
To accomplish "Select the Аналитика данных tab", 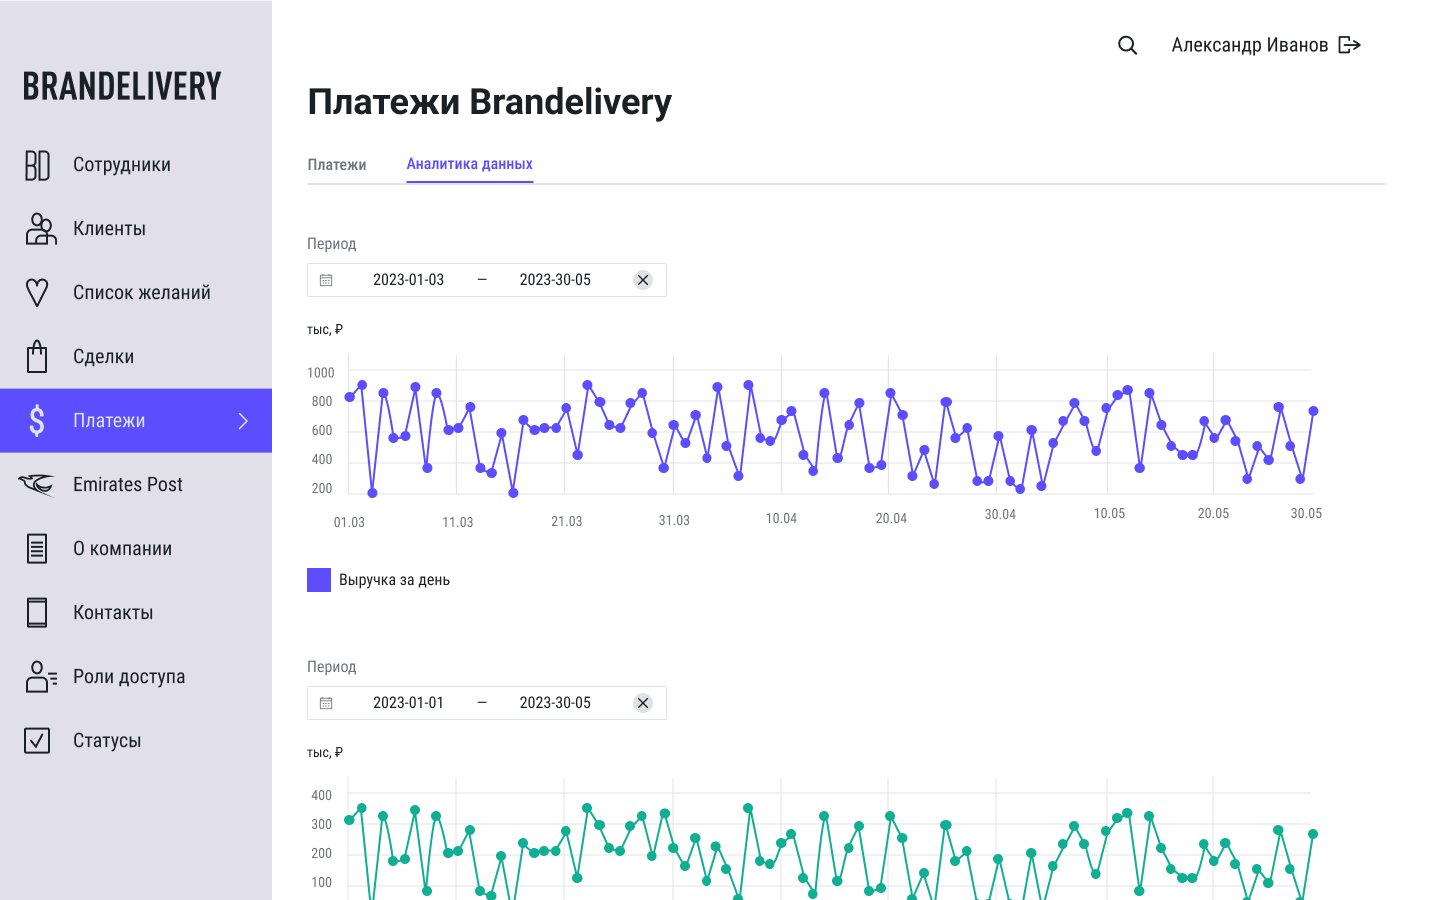I will (469, 164).
